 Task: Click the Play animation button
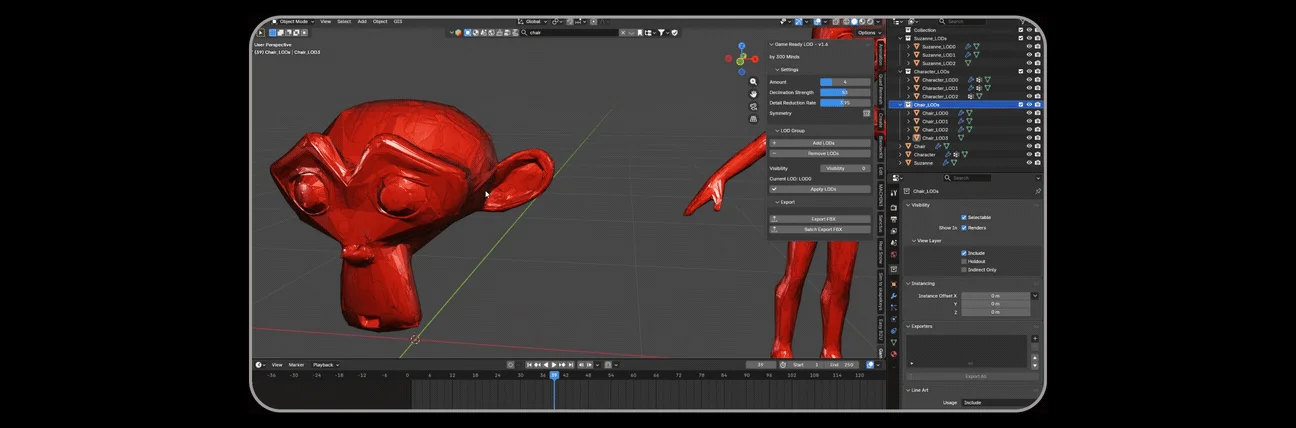[x=555, y=365]
